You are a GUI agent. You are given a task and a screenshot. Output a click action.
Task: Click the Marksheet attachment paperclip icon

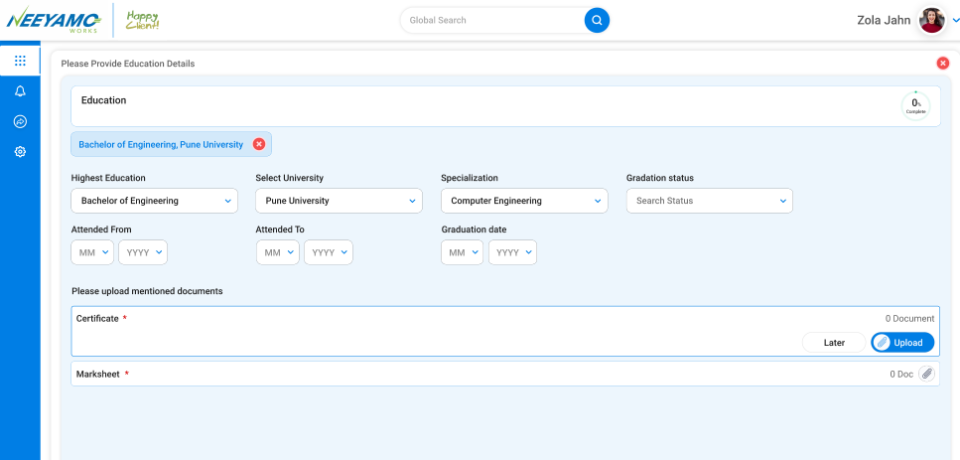pyautogui.click(x=927, y=374)
